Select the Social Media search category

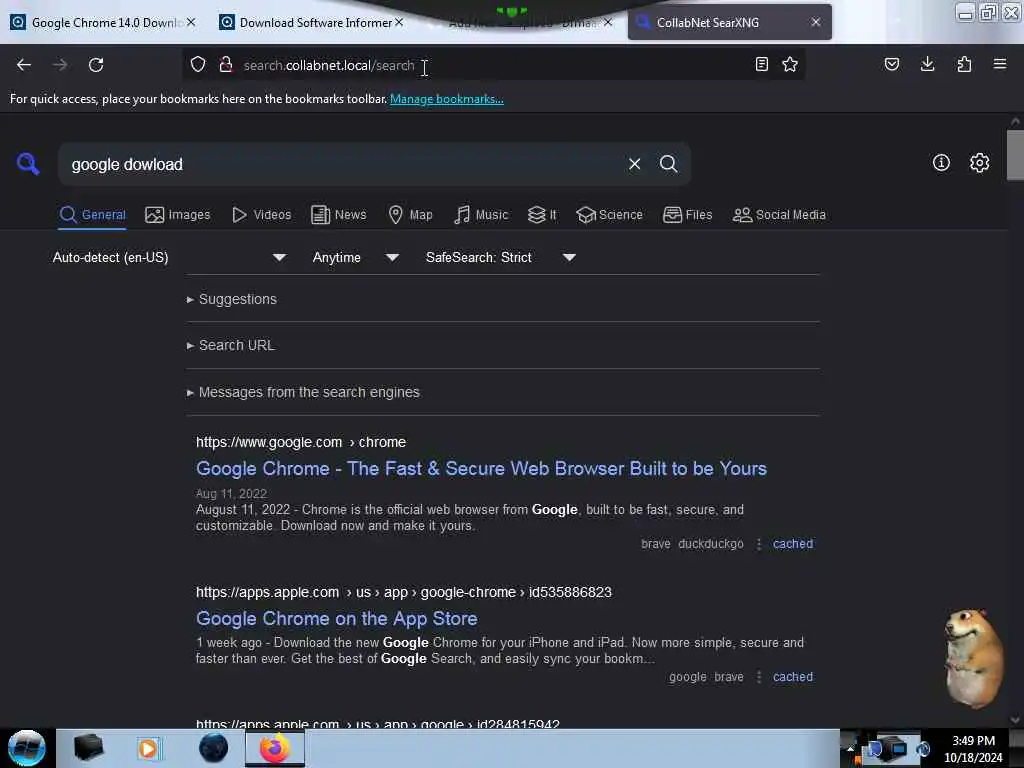coord(780,215)
